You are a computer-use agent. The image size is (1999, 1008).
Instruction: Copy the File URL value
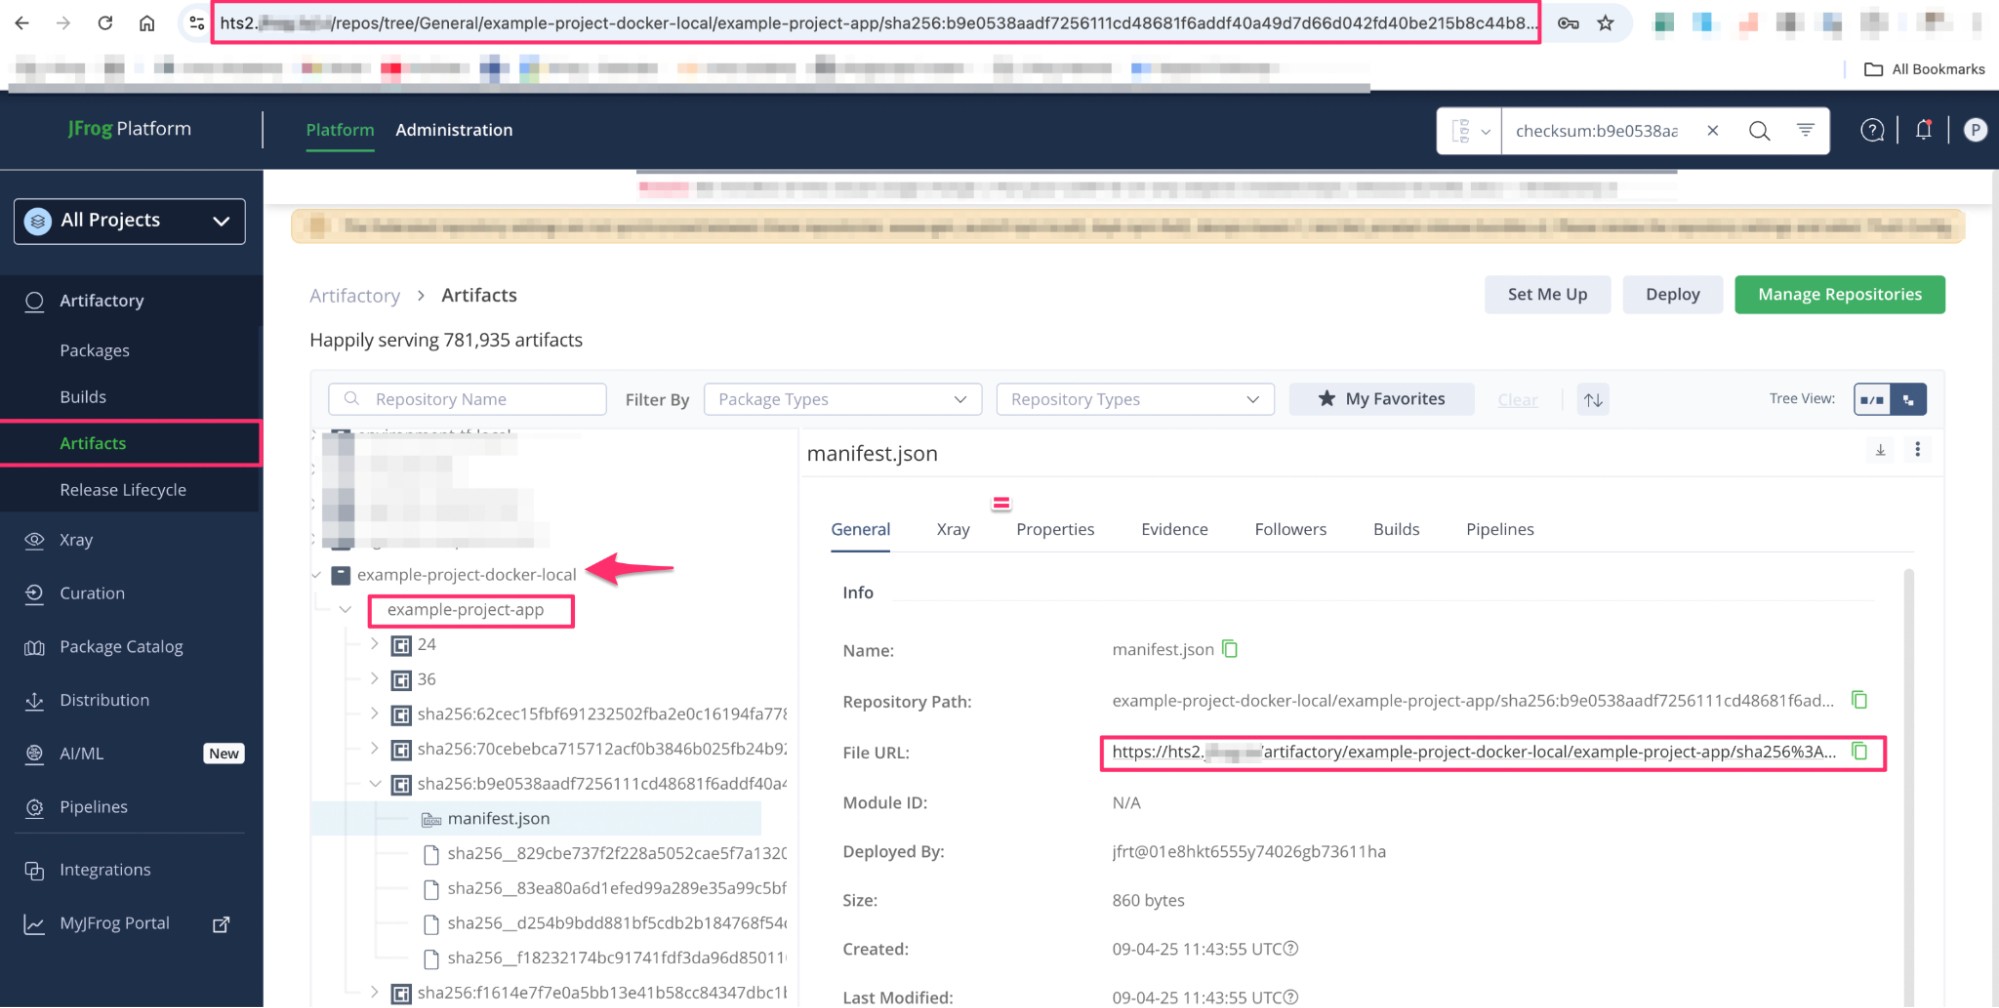(x=1859, y=751)
